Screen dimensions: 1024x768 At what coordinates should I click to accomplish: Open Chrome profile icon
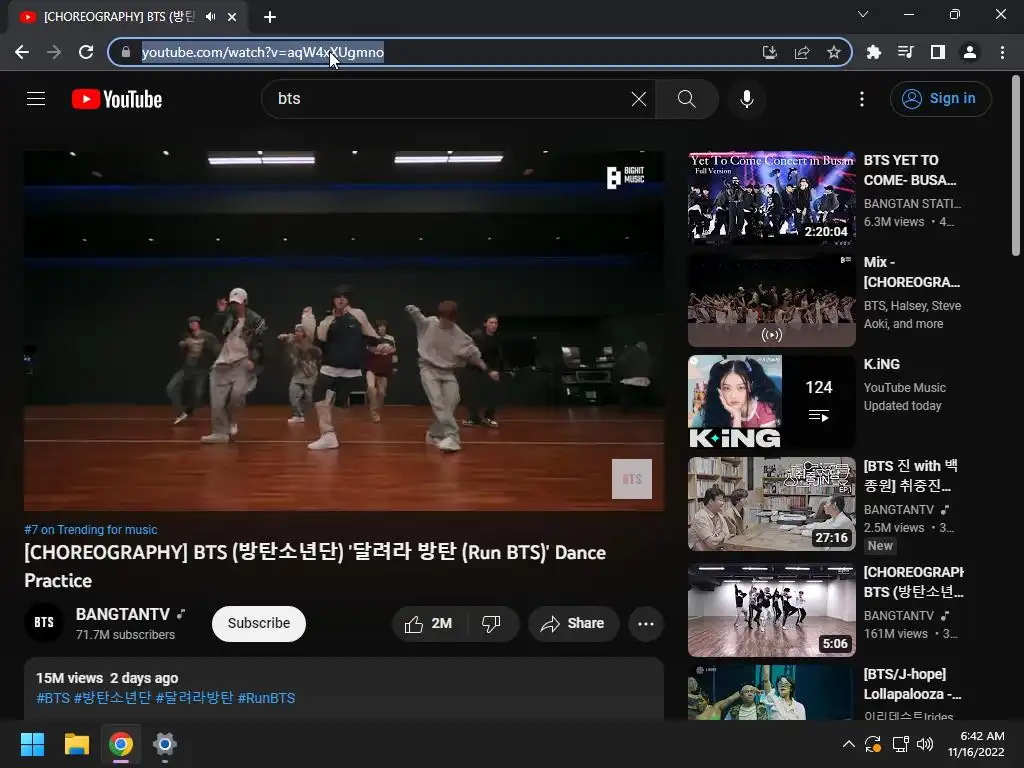[x=970, y=52]
